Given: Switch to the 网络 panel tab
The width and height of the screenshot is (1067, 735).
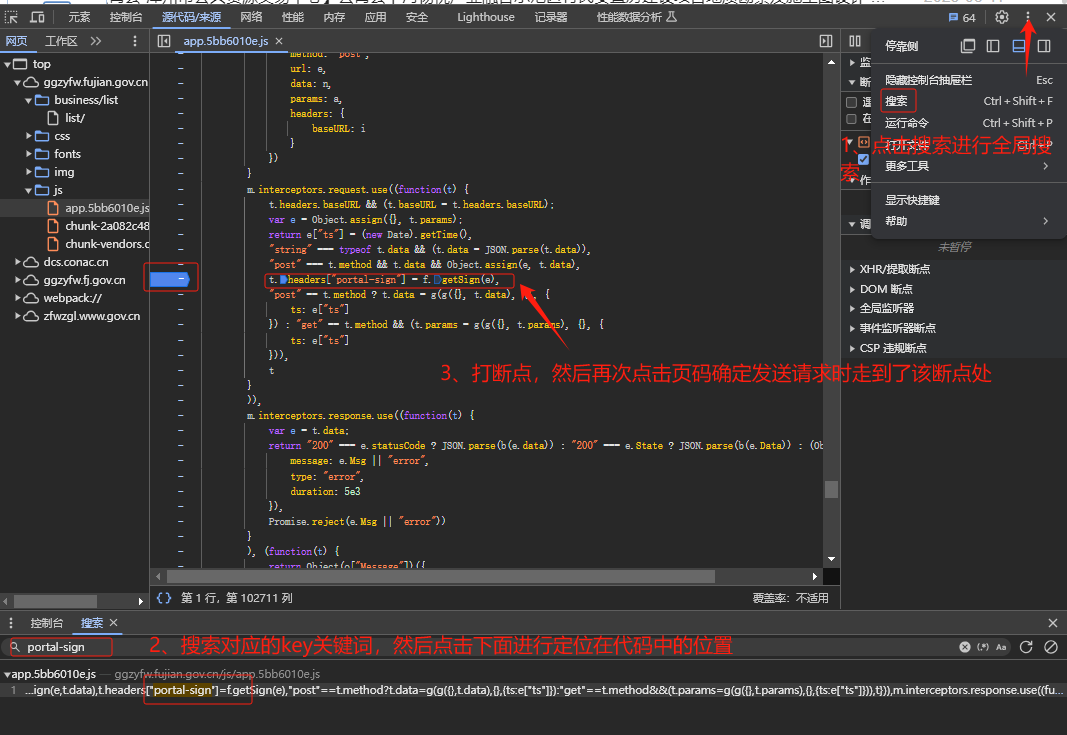Looking at the screenshot, I should pyautogui.click(x=251, y=17).
